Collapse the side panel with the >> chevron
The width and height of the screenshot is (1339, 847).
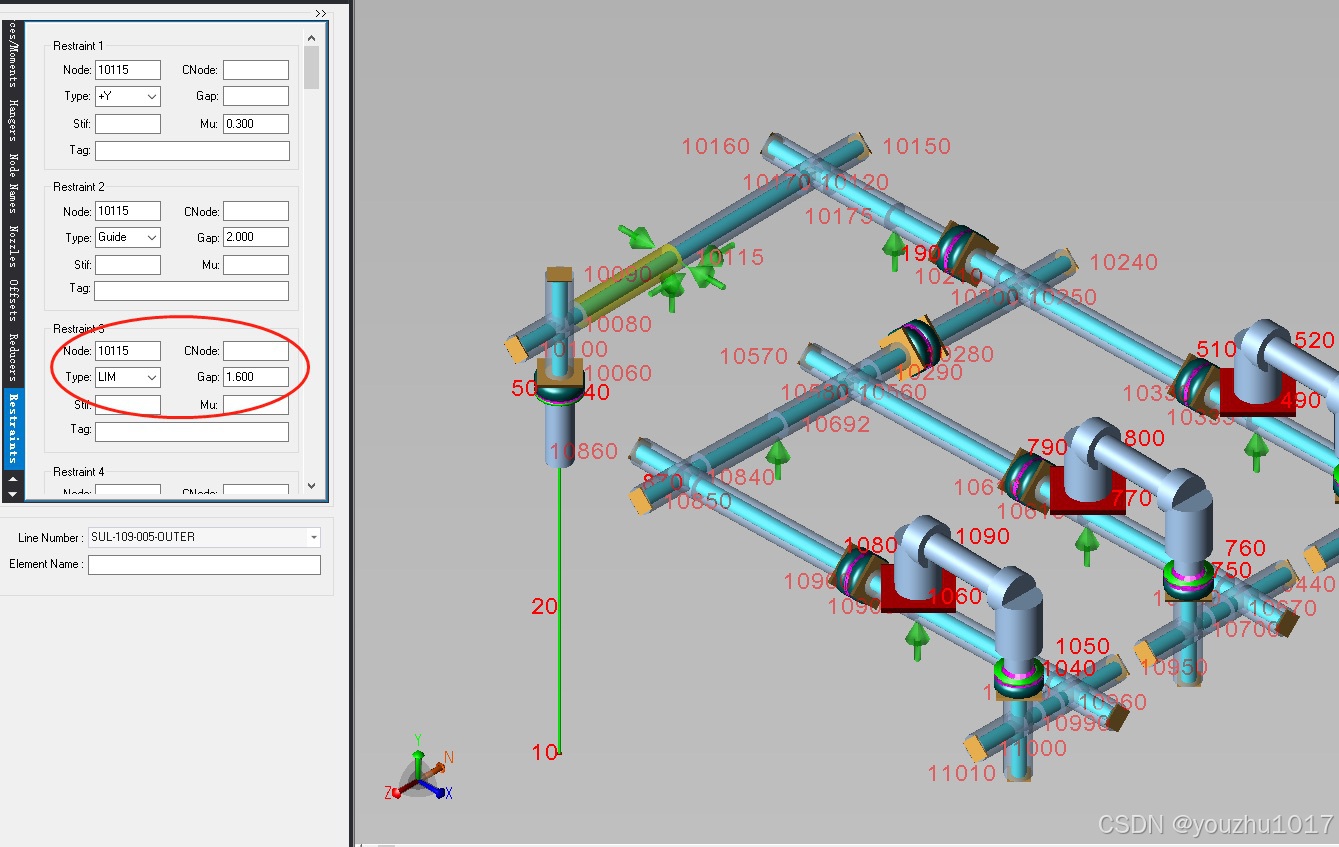[320, 13]
